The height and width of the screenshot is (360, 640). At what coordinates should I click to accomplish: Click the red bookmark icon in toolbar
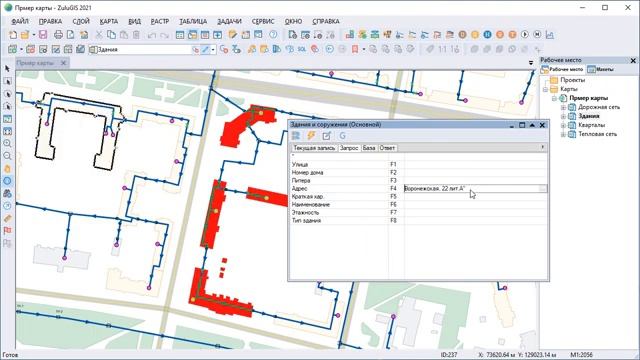355,49
